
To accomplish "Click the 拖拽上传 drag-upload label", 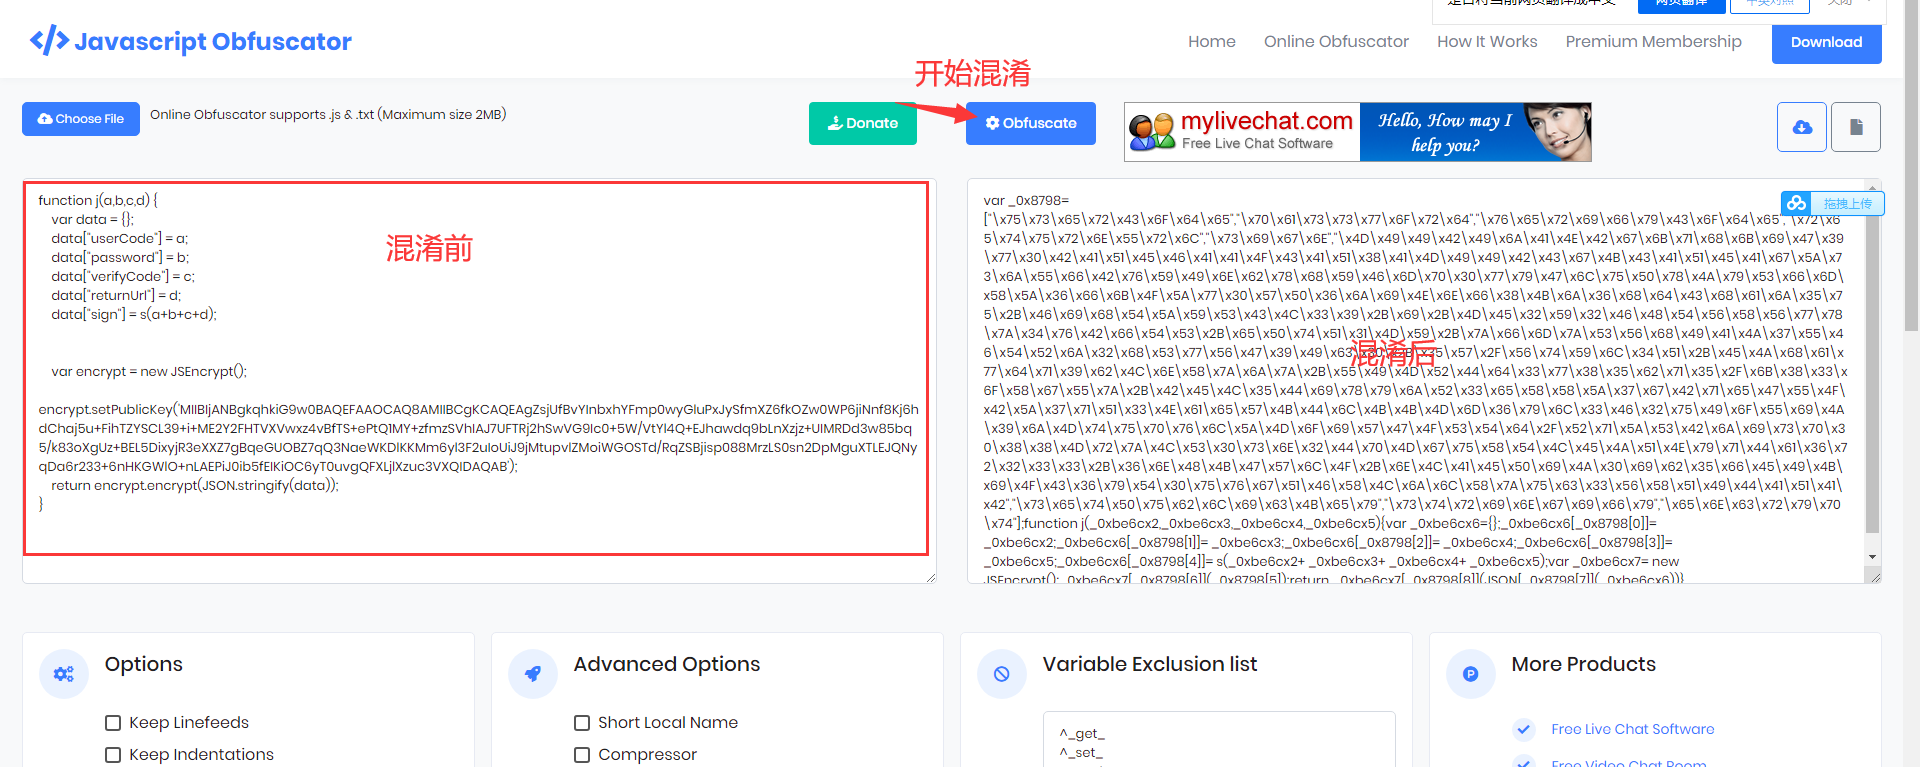I will (1847, 203).
